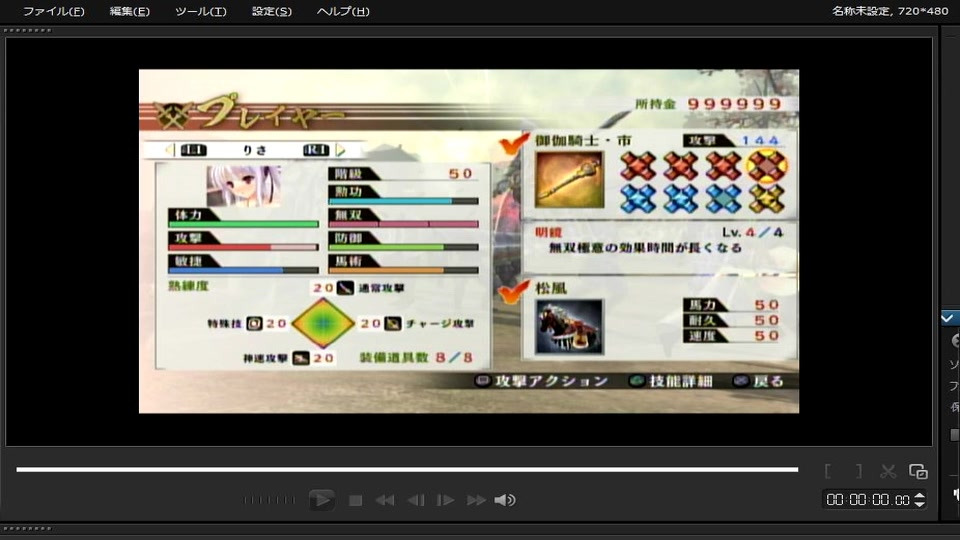This screenshot has width=960, height=540.
Task: Stop playback with the square Stop button
Action: tap(355, 501)
